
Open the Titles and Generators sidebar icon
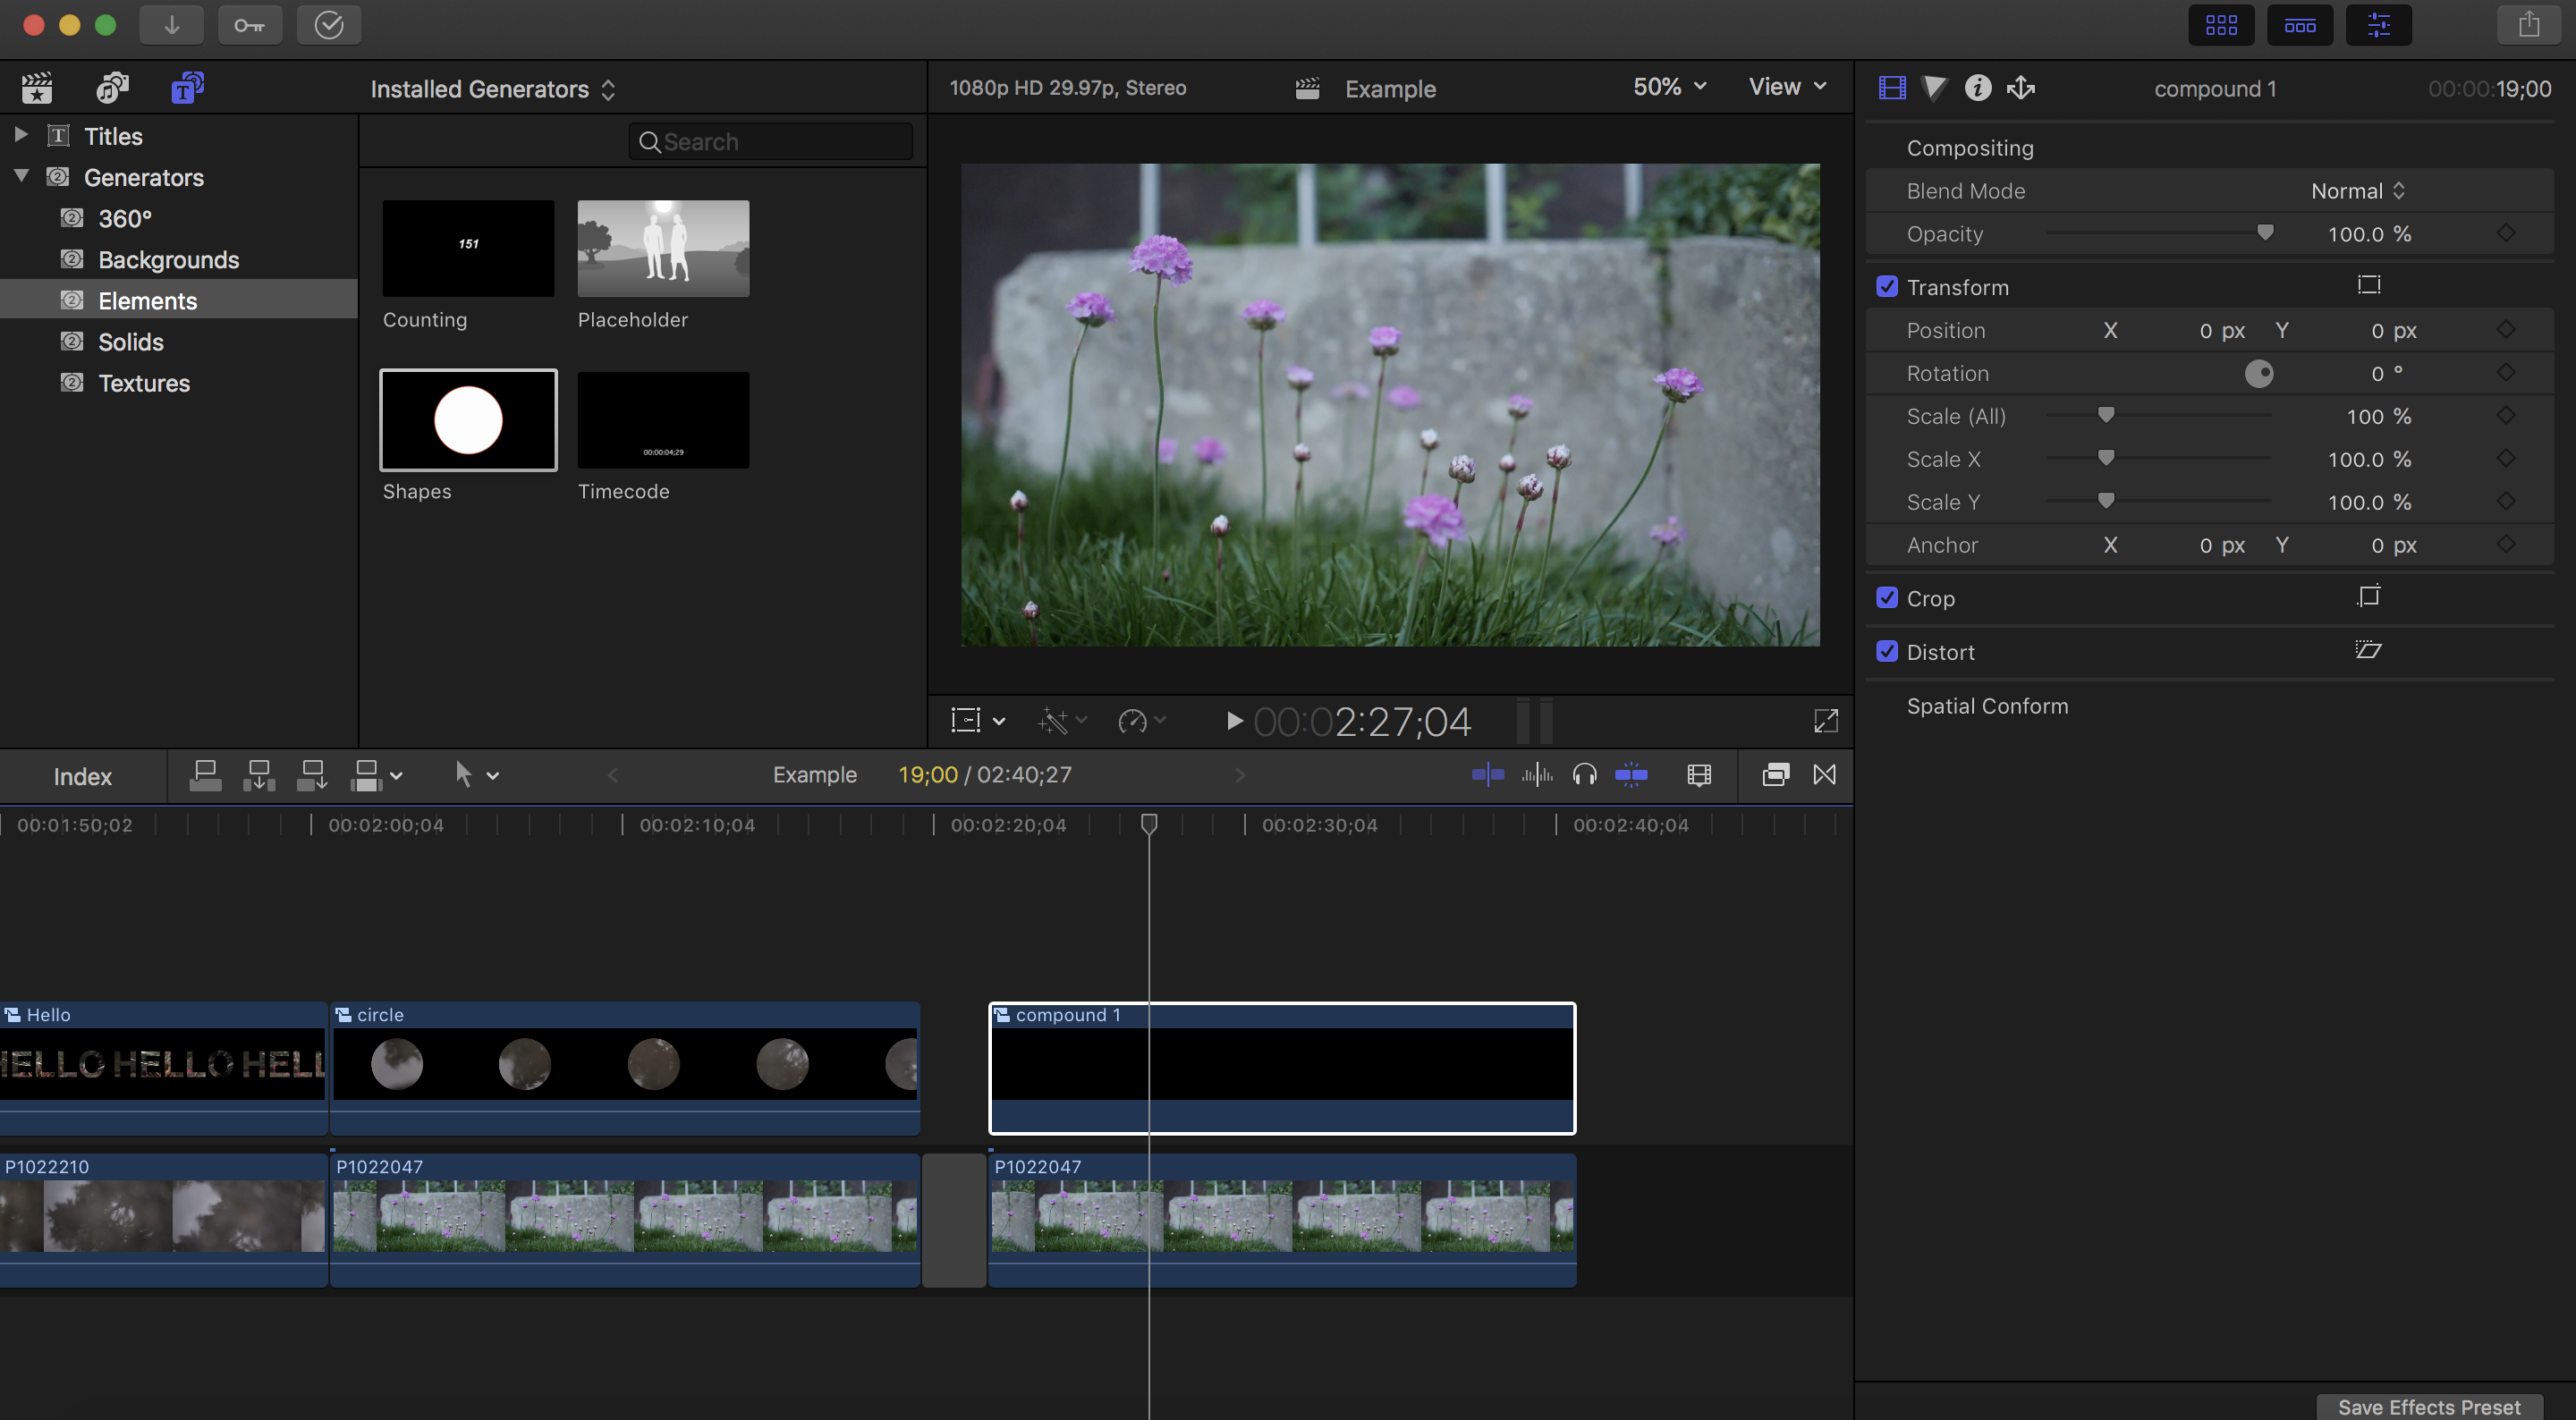187,88
